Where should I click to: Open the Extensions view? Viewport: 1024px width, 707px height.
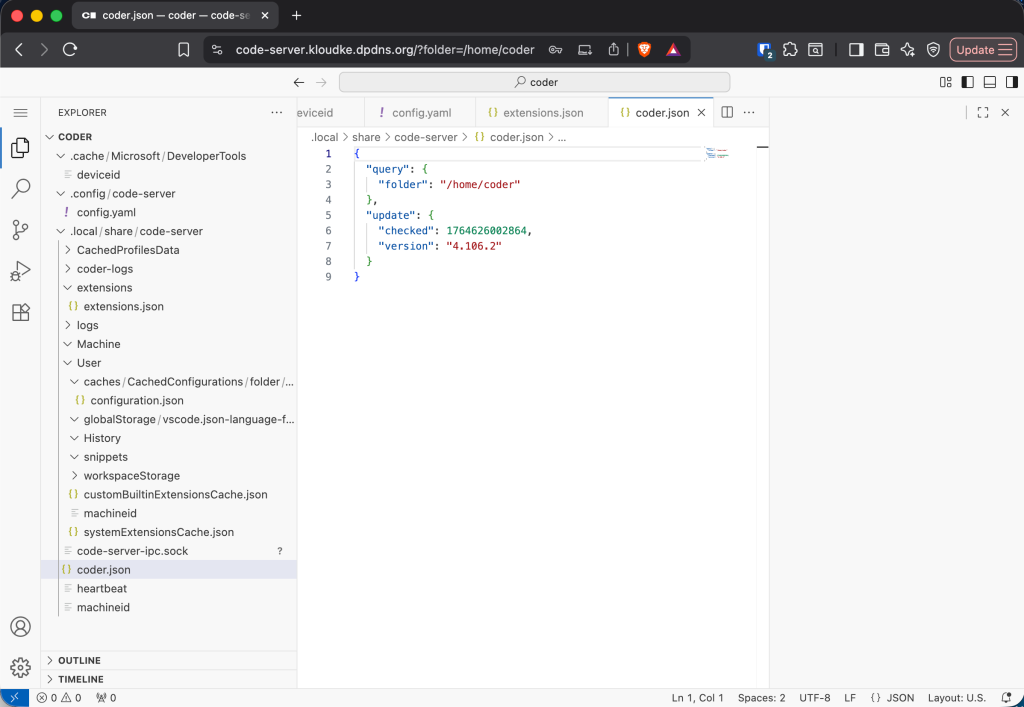[x=21, y=312]
